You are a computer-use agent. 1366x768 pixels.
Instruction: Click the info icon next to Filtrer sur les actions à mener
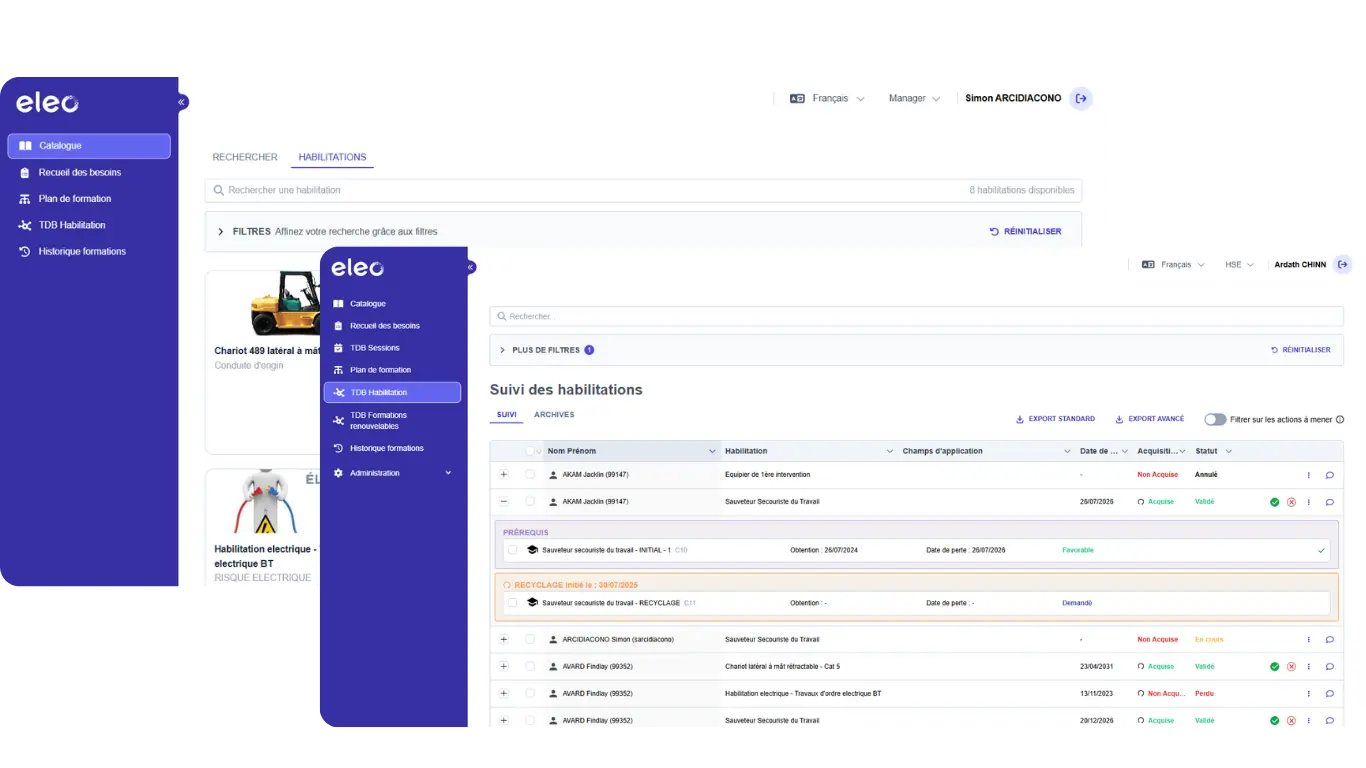pos(1340,420)
